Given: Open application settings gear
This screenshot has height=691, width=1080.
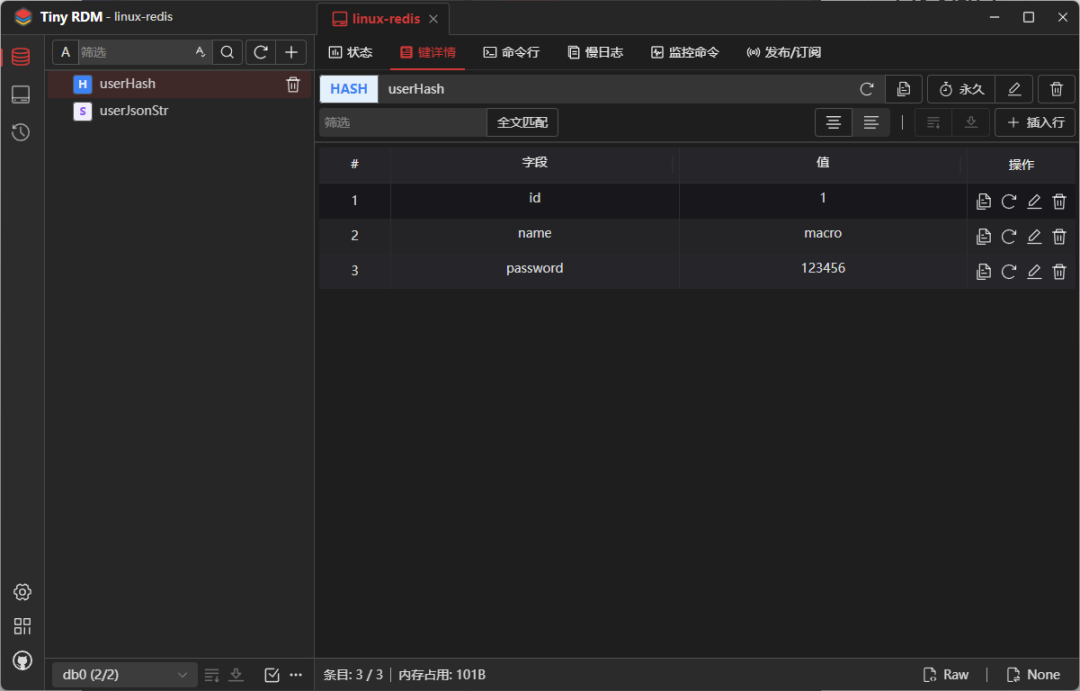Looking at the screenshot, I should [22, 592].
